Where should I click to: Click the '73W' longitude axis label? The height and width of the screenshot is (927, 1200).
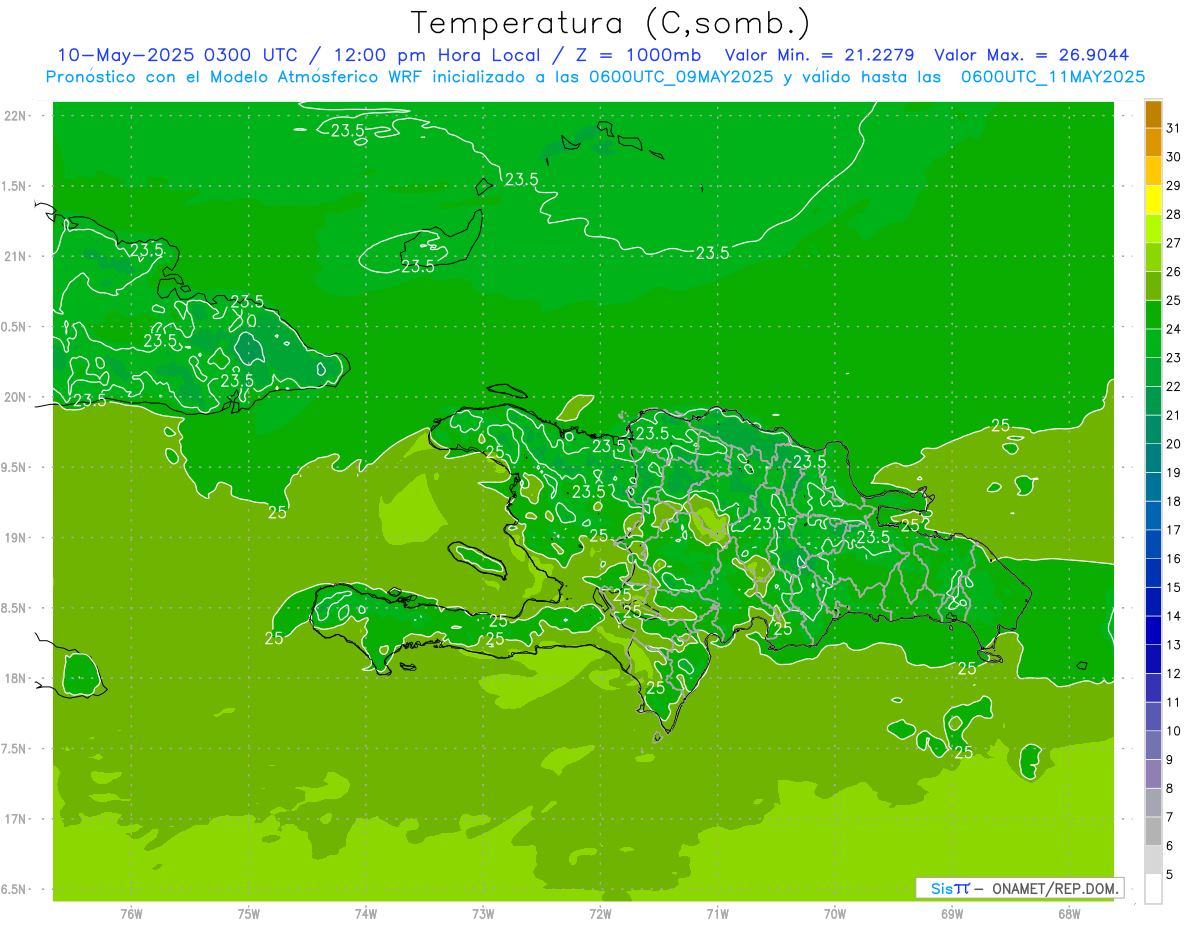(x=483, y=914)
